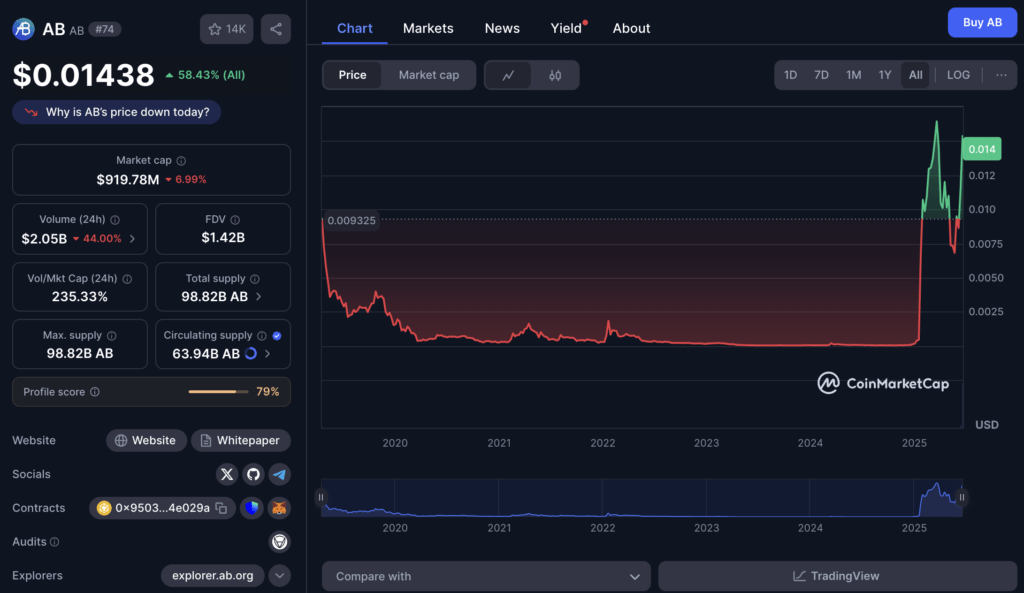Screen dimensions: 1024x593
Task: Open the share icon button
Action: 276,29
